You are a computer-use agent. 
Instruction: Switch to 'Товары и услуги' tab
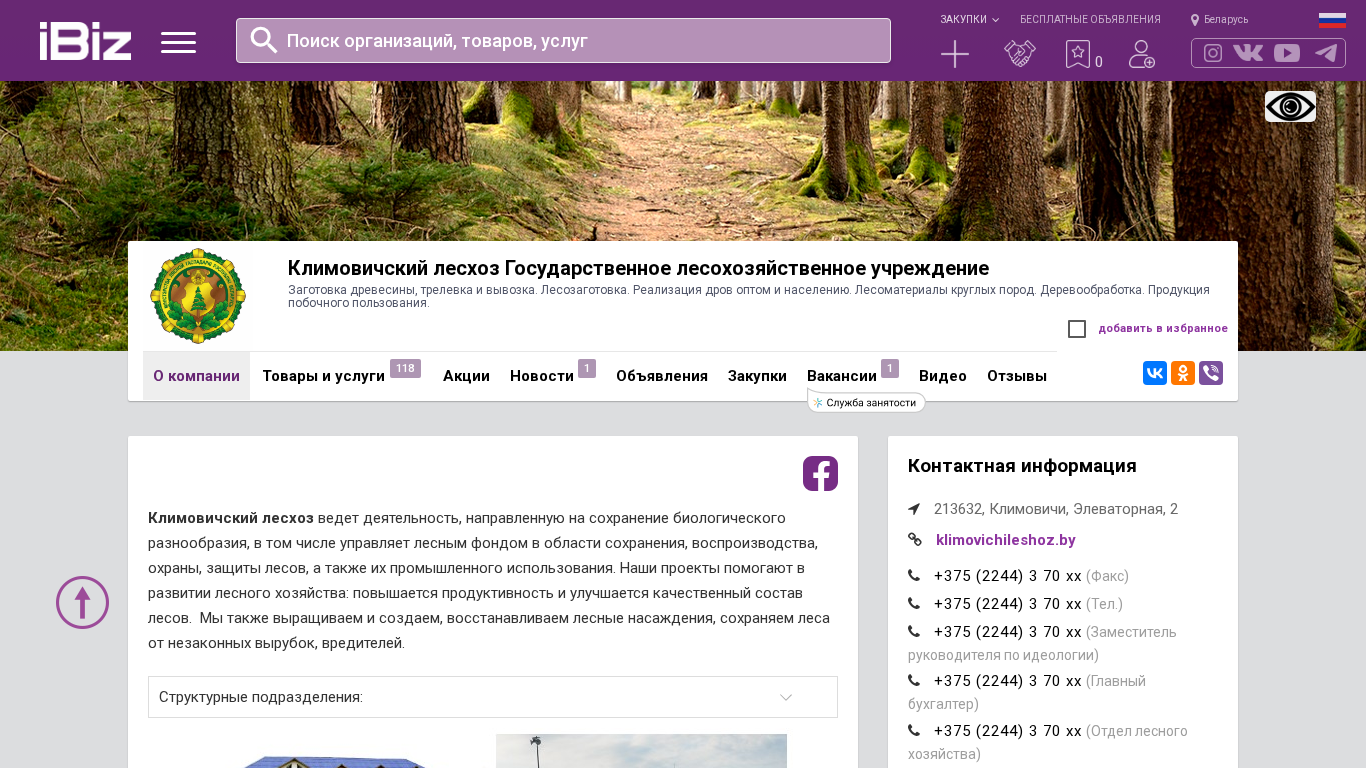(x=323, y=376)
